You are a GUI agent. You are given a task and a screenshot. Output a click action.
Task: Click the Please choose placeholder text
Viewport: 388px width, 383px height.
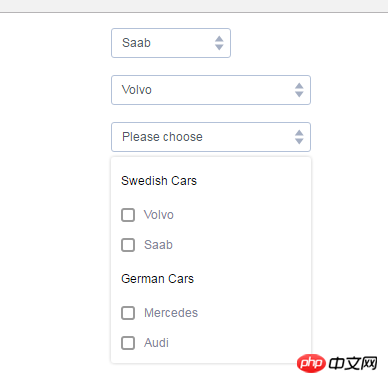(162, 137)
